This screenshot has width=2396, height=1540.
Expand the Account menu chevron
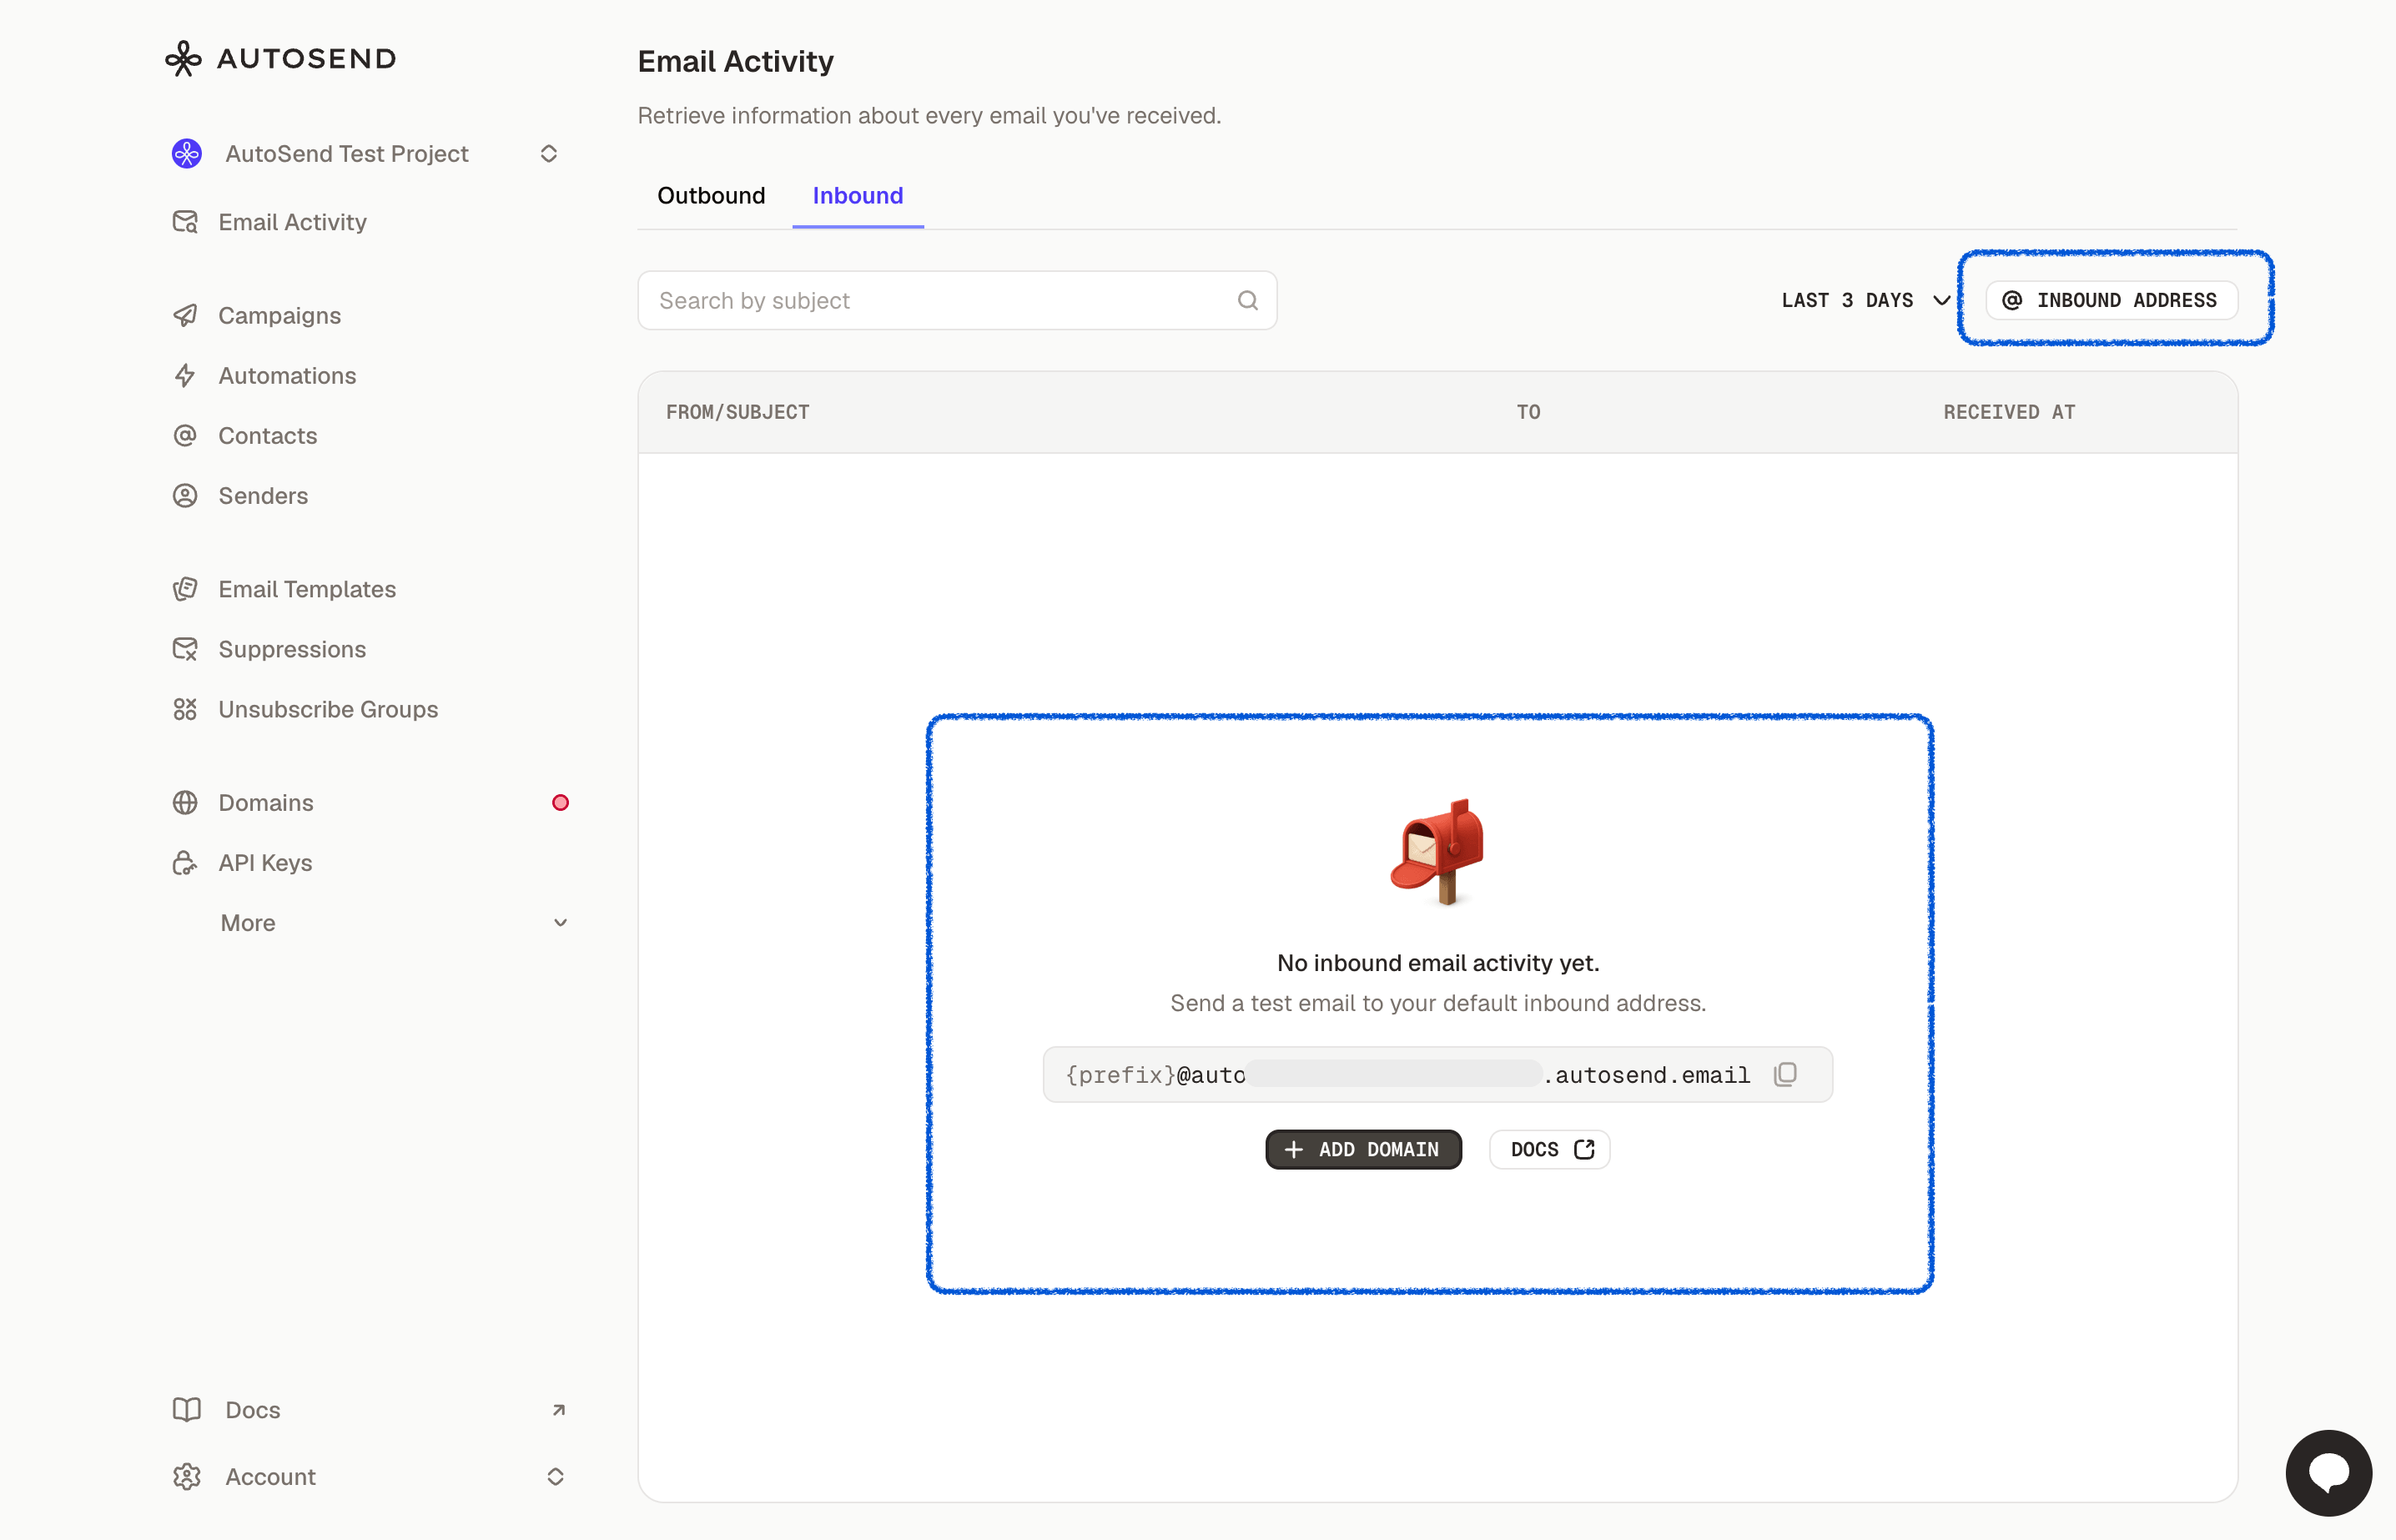(556, 1476)
